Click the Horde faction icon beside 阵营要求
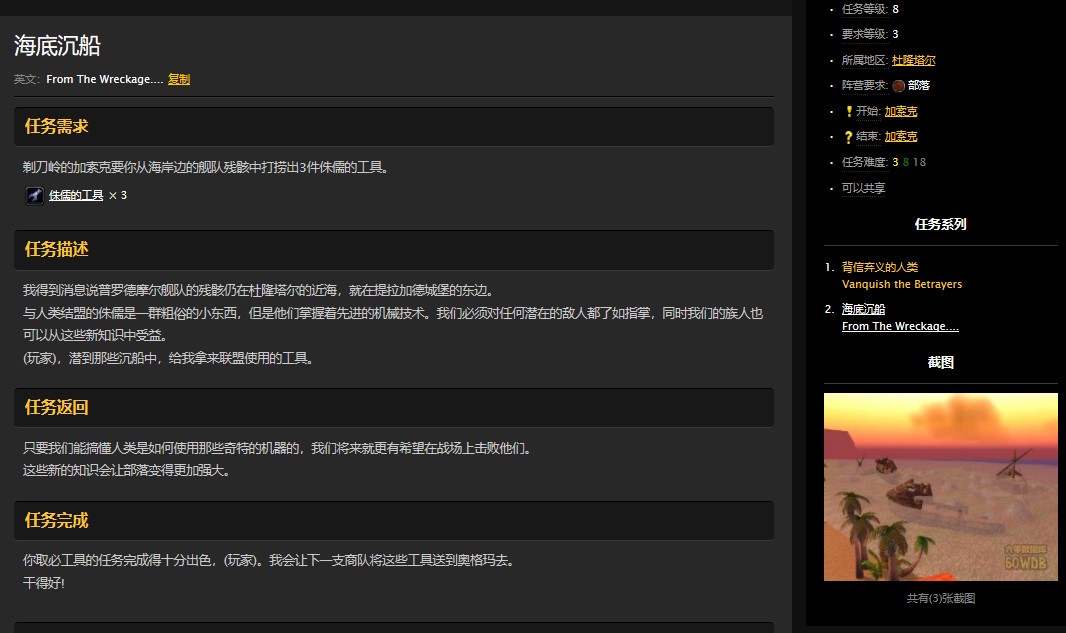Screen dimensions: 1066x633 point(898,85)
